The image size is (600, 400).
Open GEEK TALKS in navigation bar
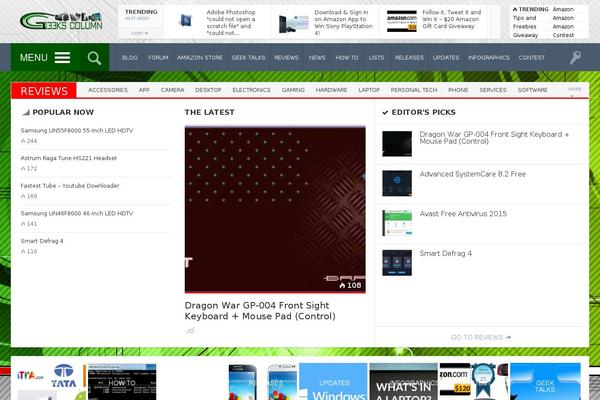[248, 57]
